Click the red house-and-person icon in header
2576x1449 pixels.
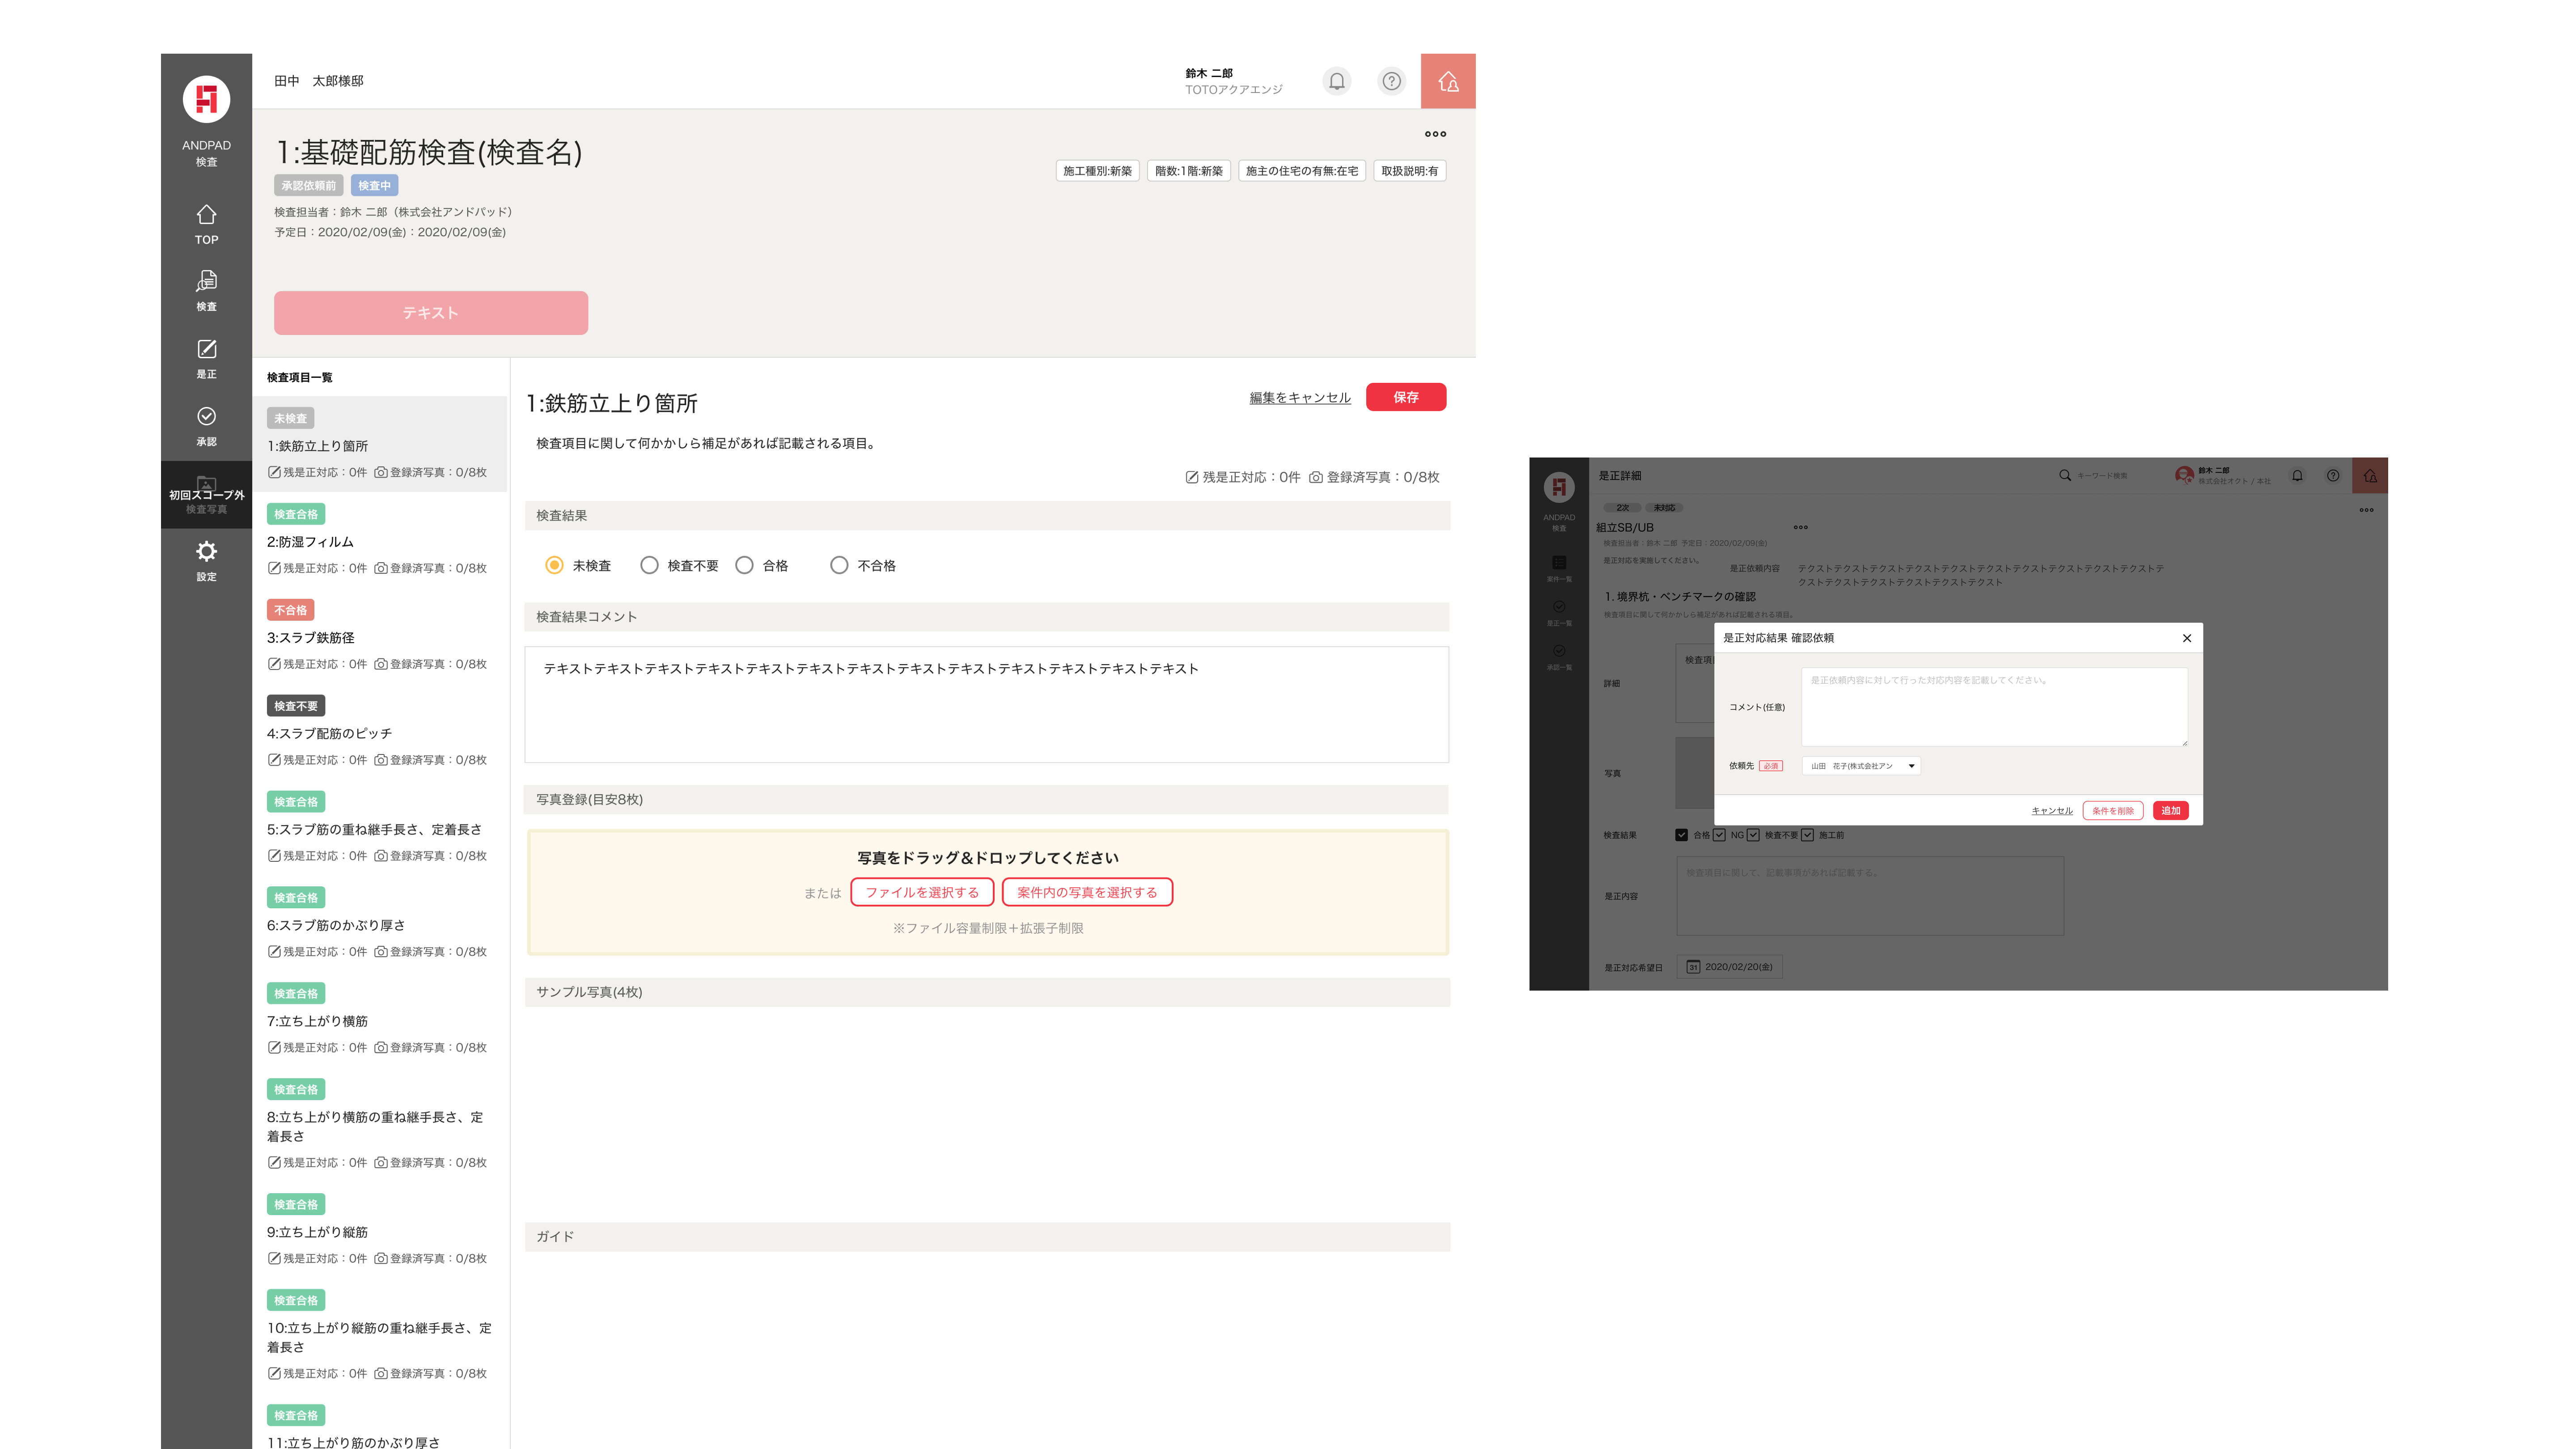[x=1447, y=81]
